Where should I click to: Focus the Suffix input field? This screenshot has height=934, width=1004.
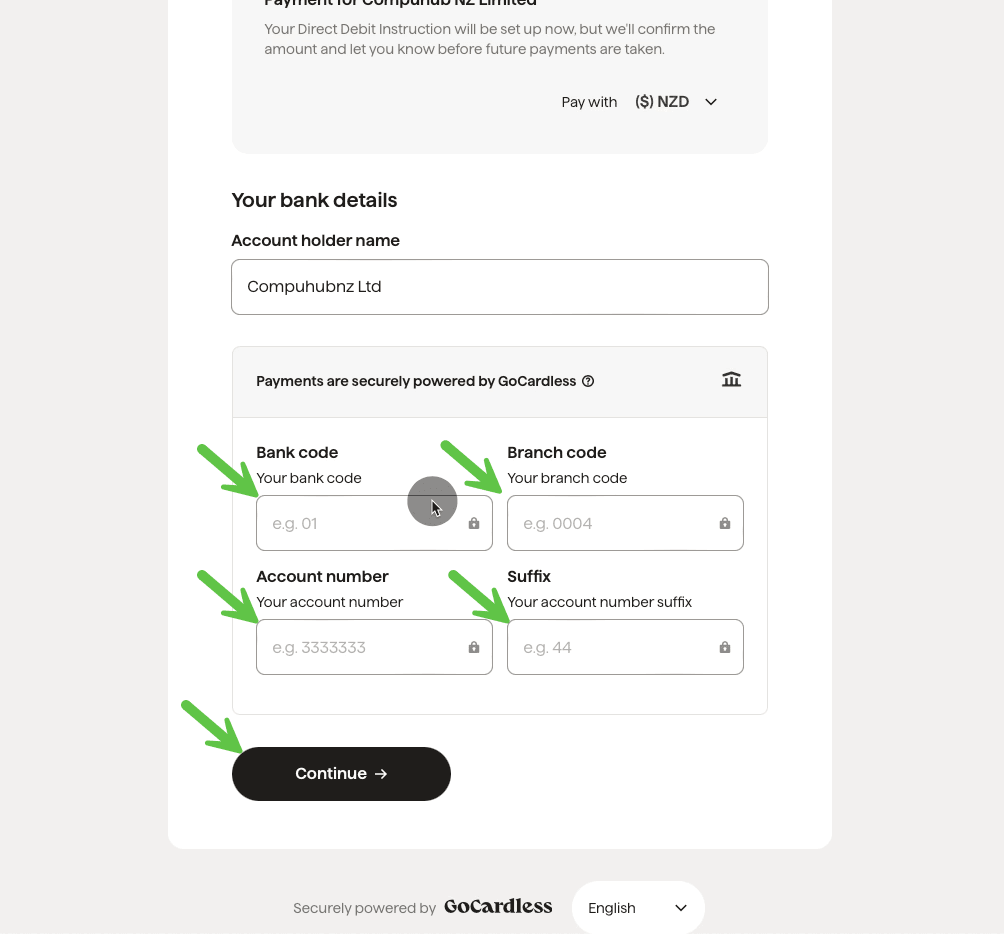tap(612, 648)
